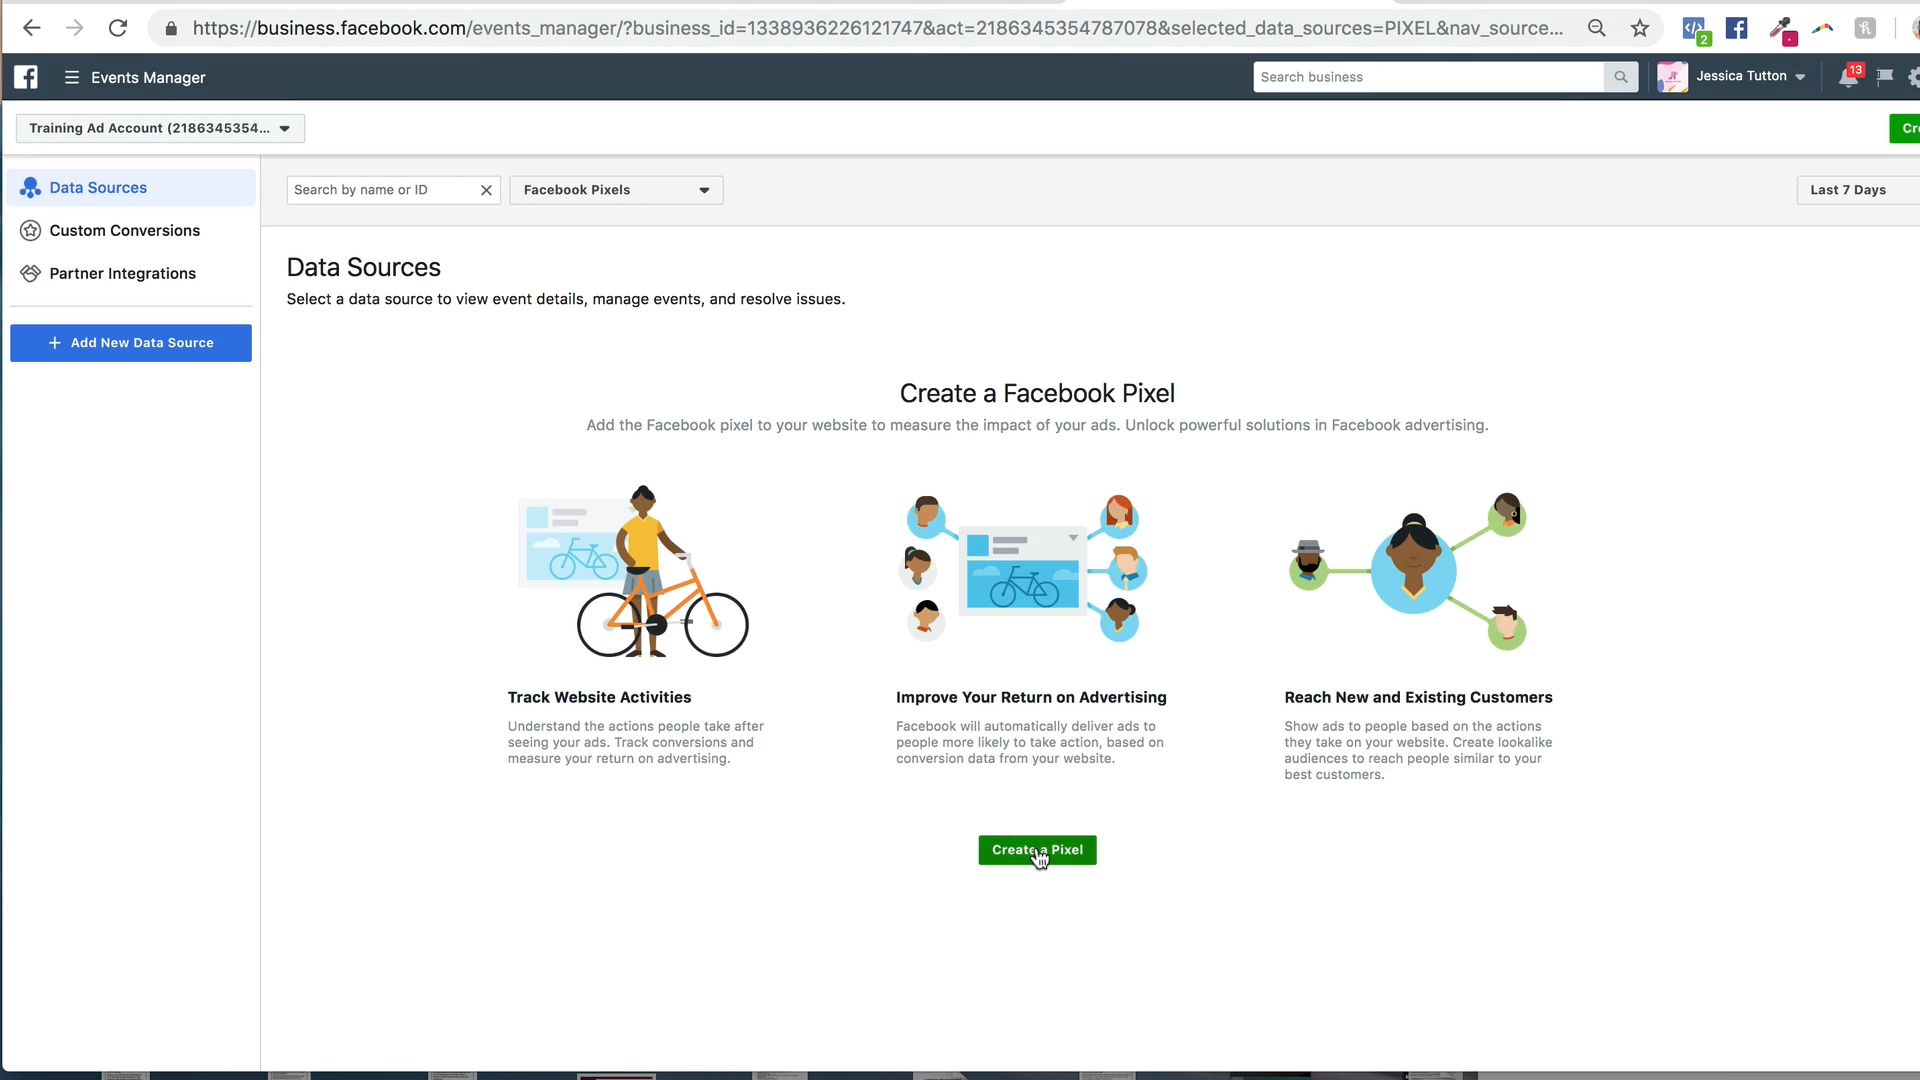Click the Facebook logo in the header
The height and width of the screenshot is (1080, 1920).
point(26,77)
